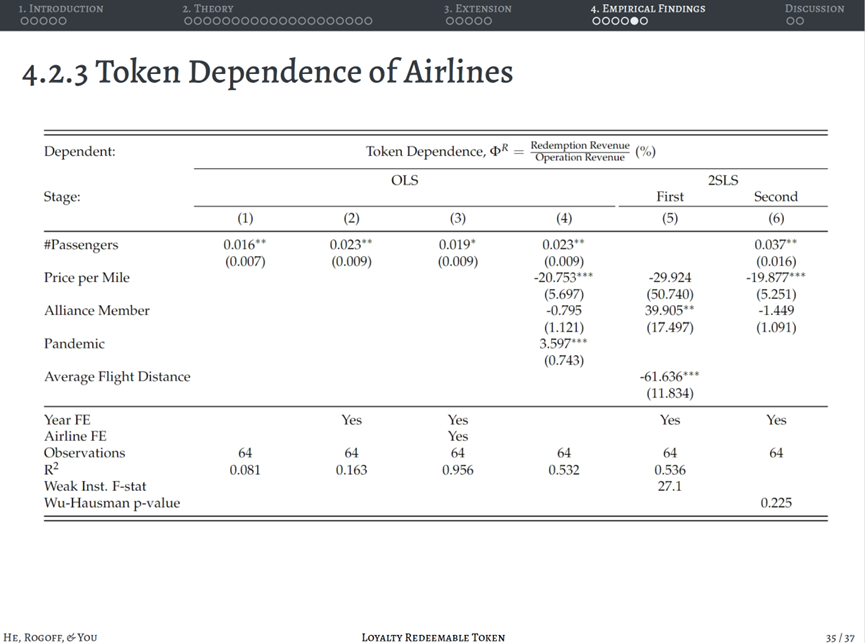Click first slide dot under Extension
Screen dimensions: 865x643
448,21
